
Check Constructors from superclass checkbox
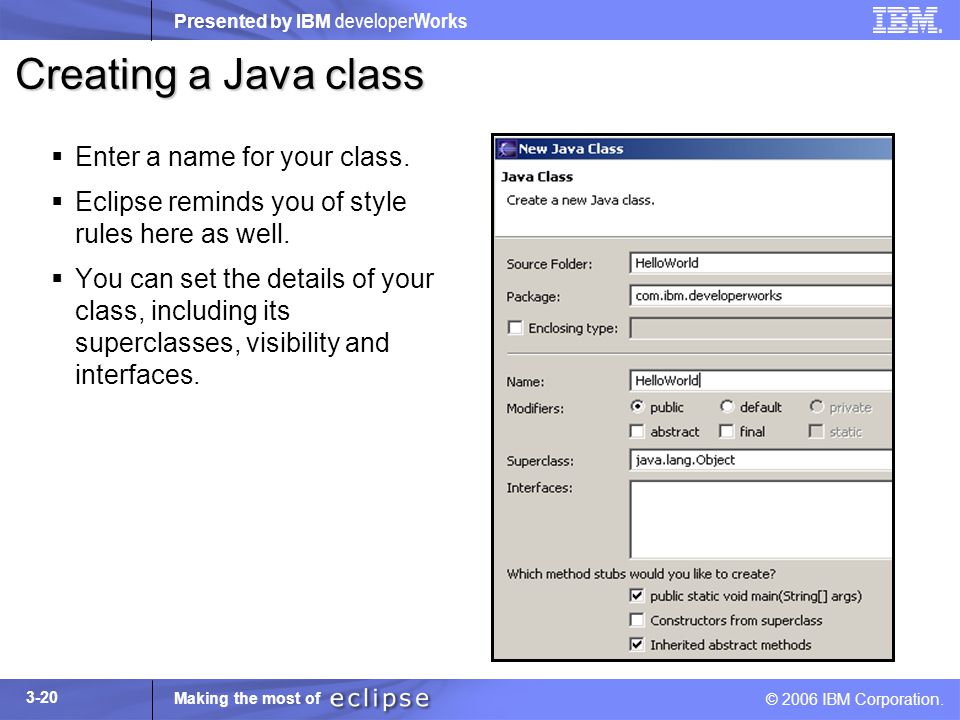pyautogui.click(x=637, y=620)
